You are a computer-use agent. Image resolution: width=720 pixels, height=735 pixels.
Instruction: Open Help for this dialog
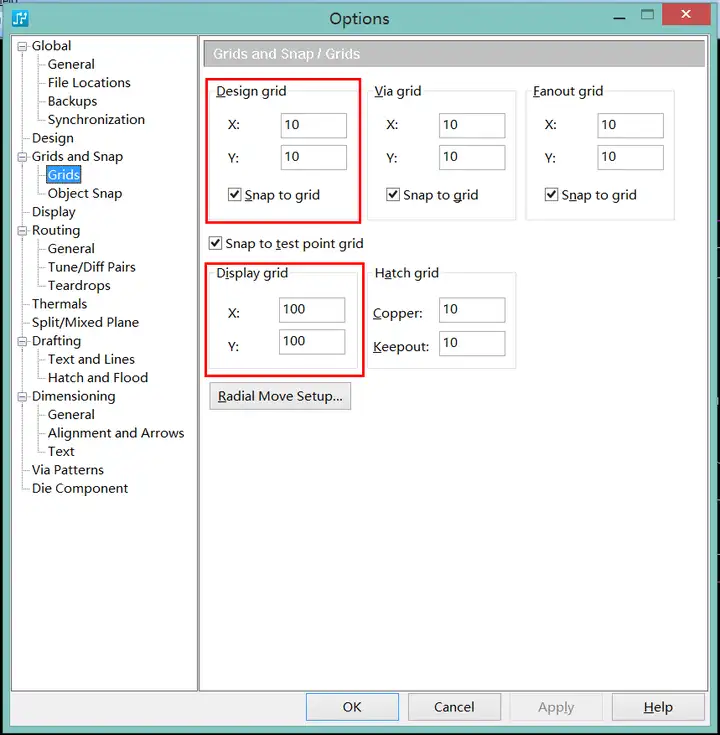pyautogui.click(x=658, y=707)
